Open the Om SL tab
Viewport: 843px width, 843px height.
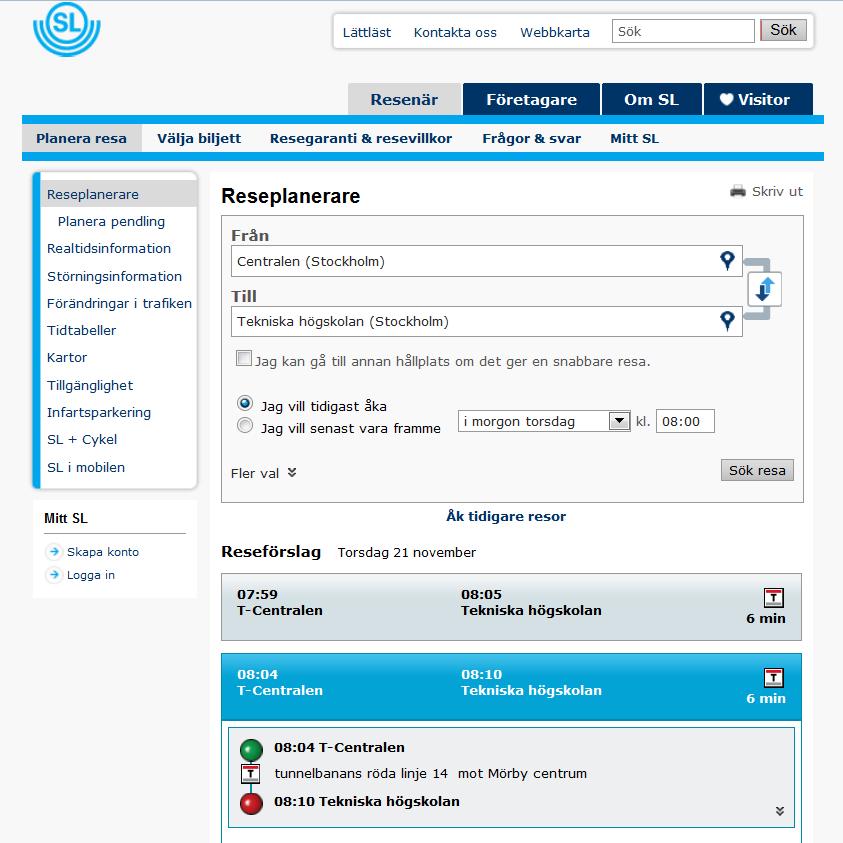pyautogui.click(x=652, y=99)
